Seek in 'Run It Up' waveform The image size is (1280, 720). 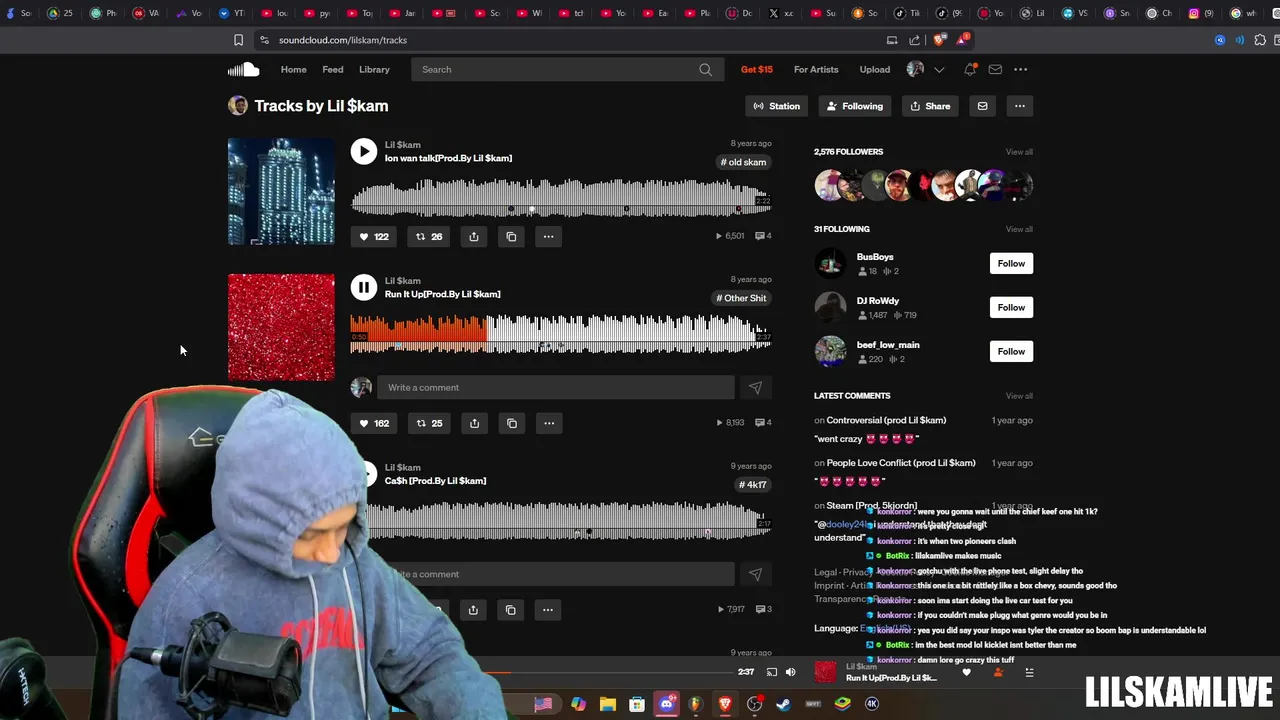tap(560, 334)
